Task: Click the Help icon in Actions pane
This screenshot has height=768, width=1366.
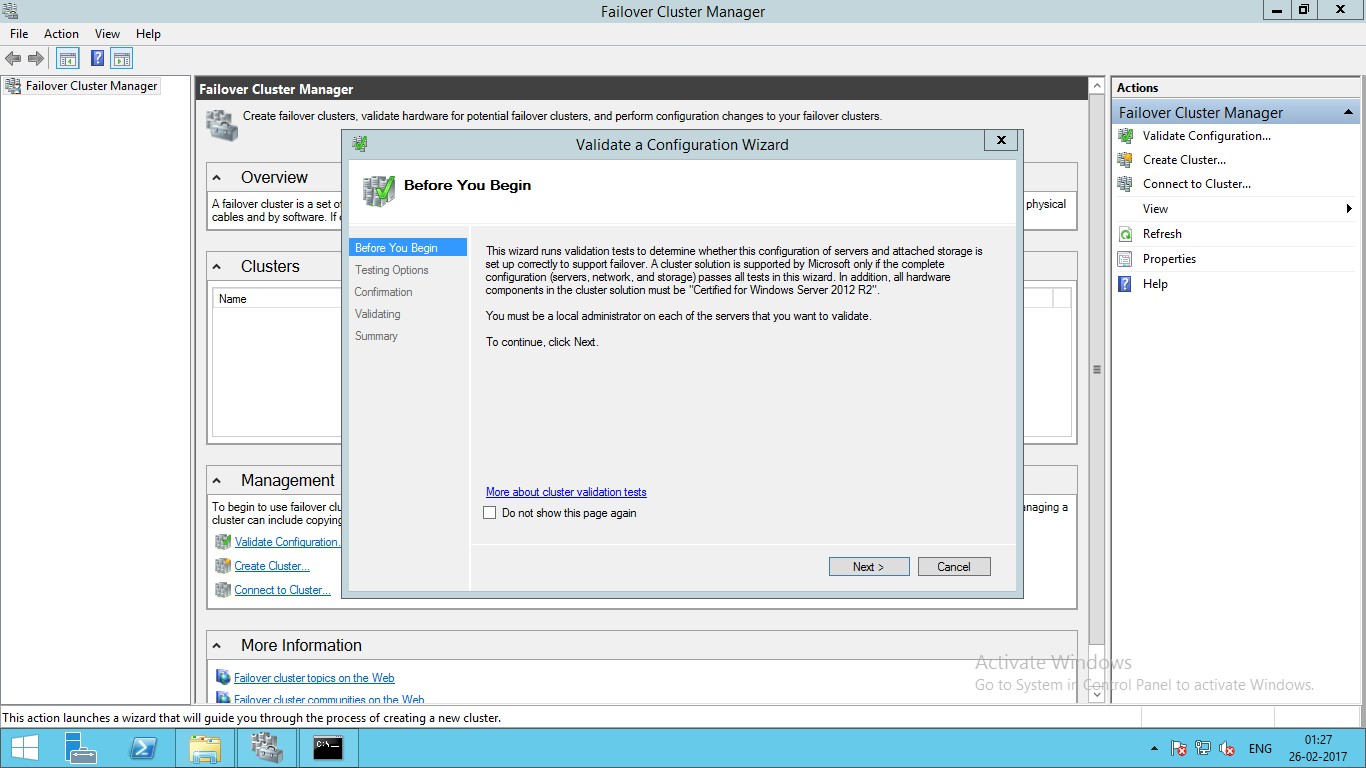Action: coord(1125,284)
